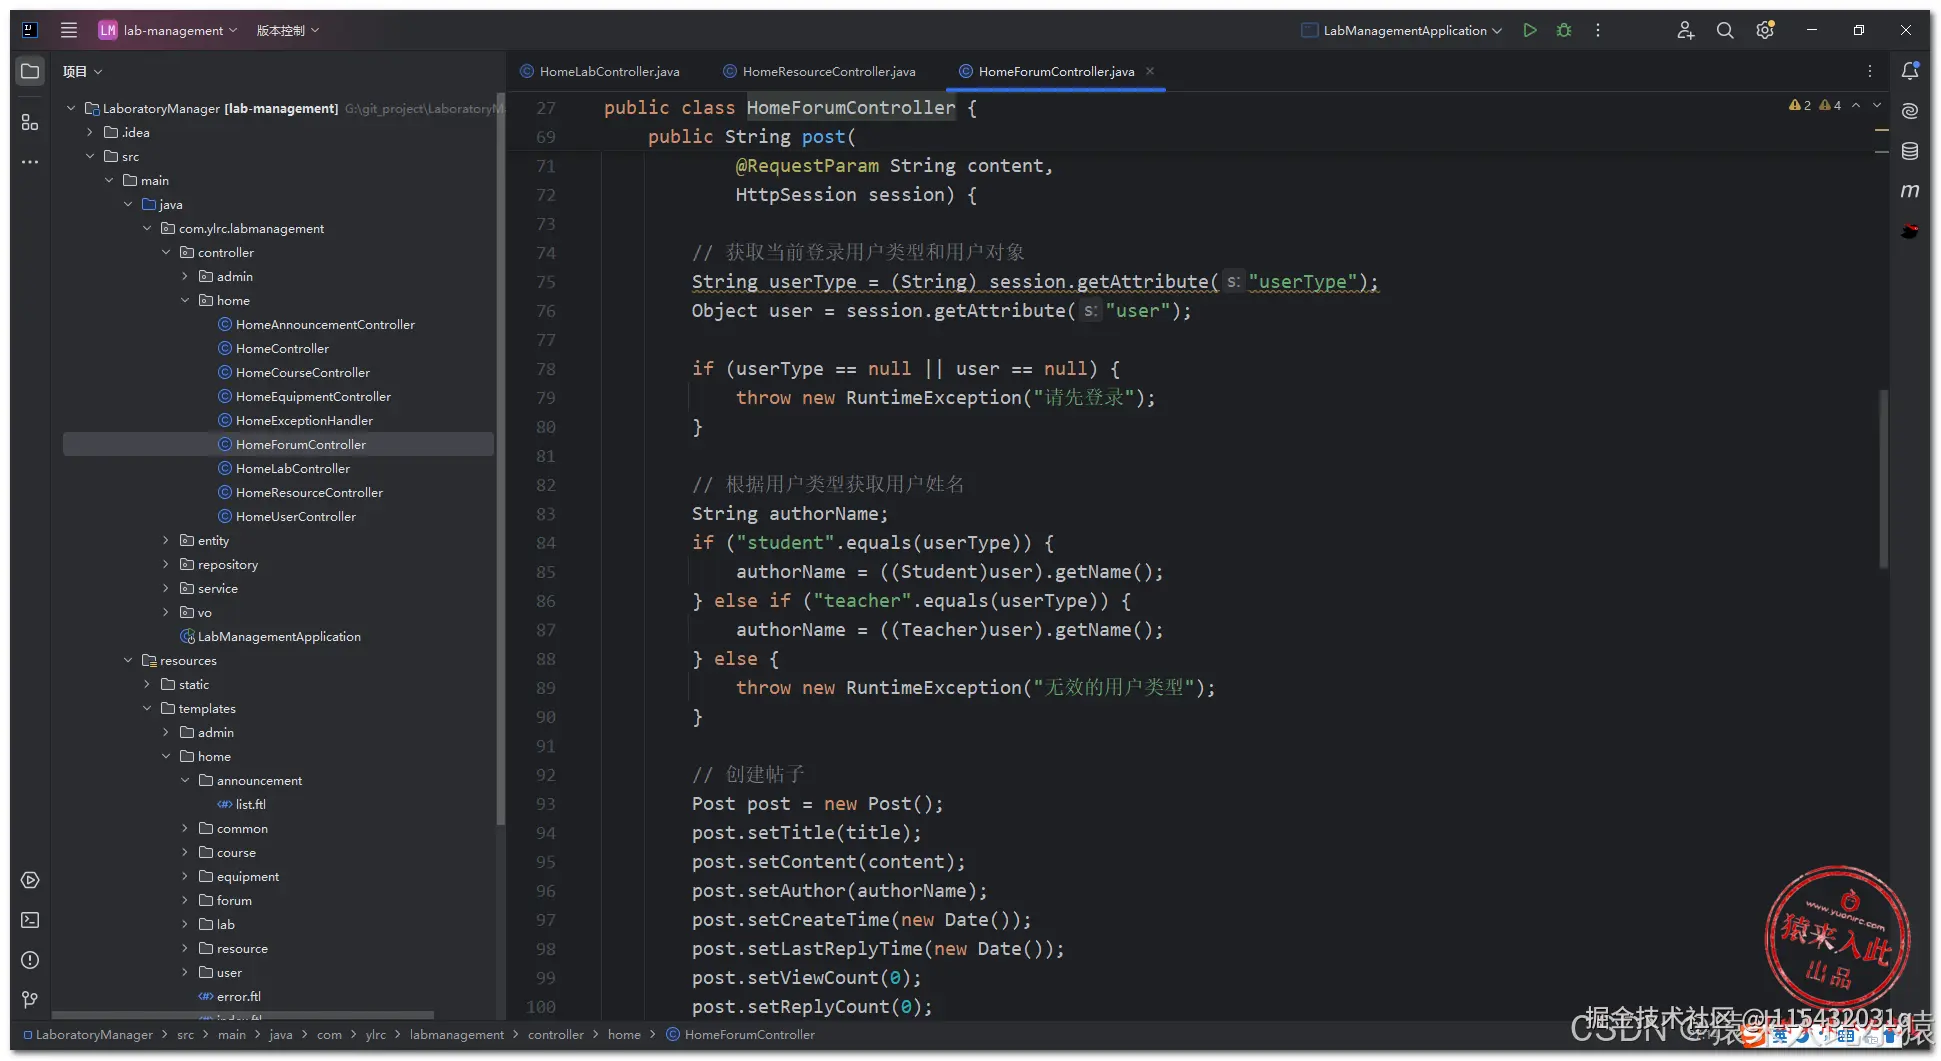Toggle the Project tool window icon
Screen dimensions: 1941x1061
[30, 71]
